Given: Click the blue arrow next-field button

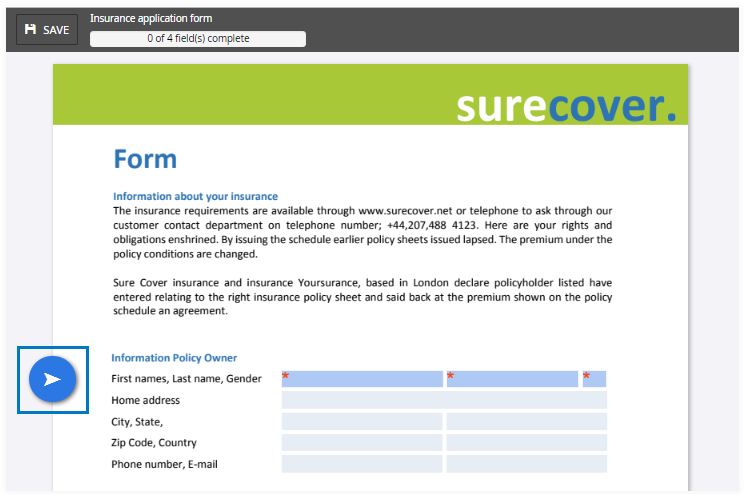Looking at the screenshot, I should pos(53,380).
